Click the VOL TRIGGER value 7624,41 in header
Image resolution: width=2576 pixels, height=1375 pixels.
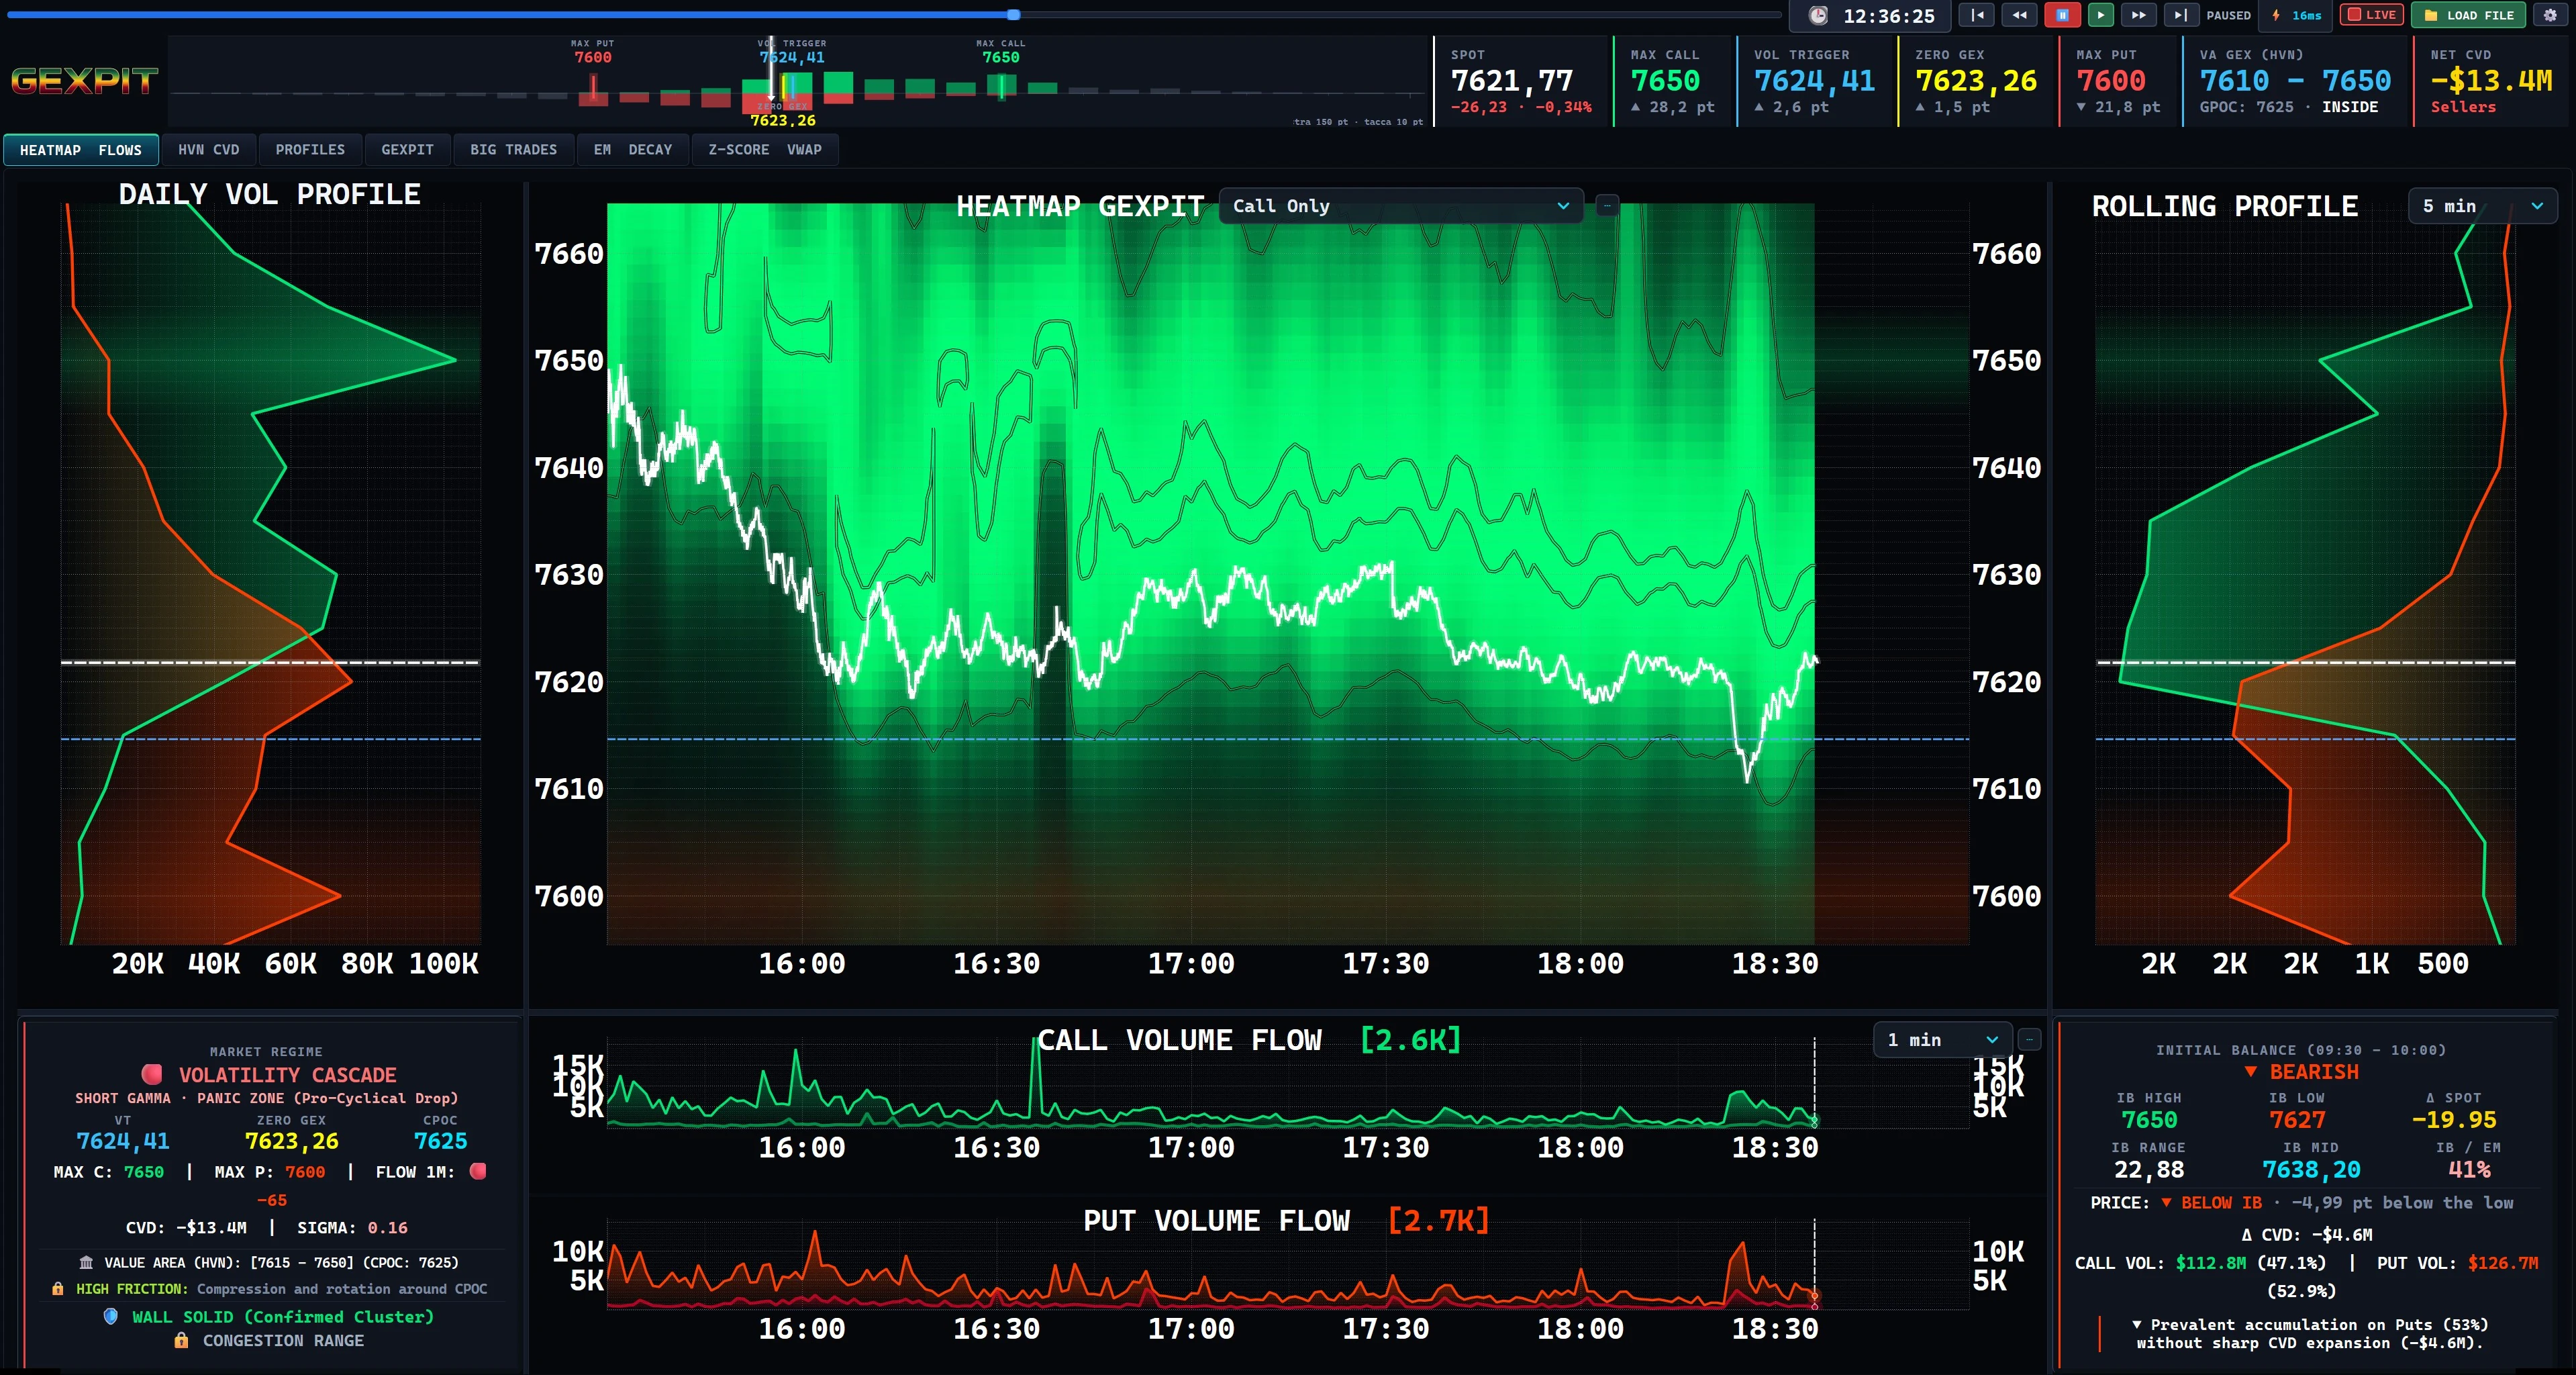coord(1814,80)
